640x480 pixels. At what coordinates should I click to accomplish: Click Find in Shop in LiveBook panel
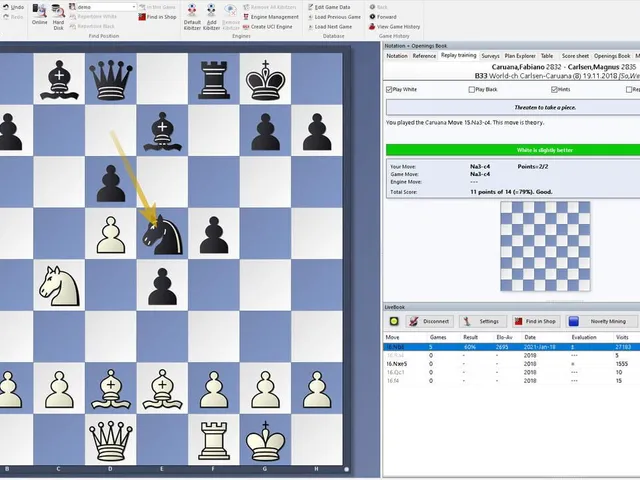(x=536, y=321)
